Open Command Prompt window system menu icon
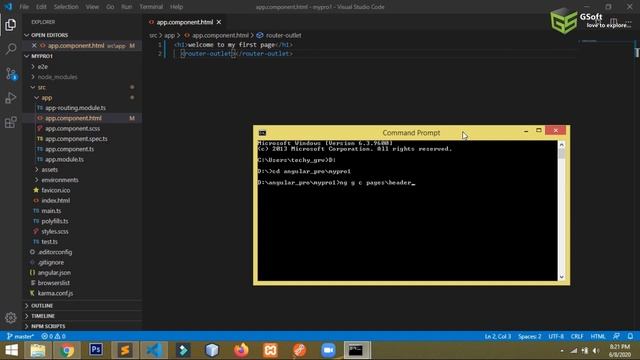The height and width of the screenshot is (360, 640). click(x=262, y=133)
